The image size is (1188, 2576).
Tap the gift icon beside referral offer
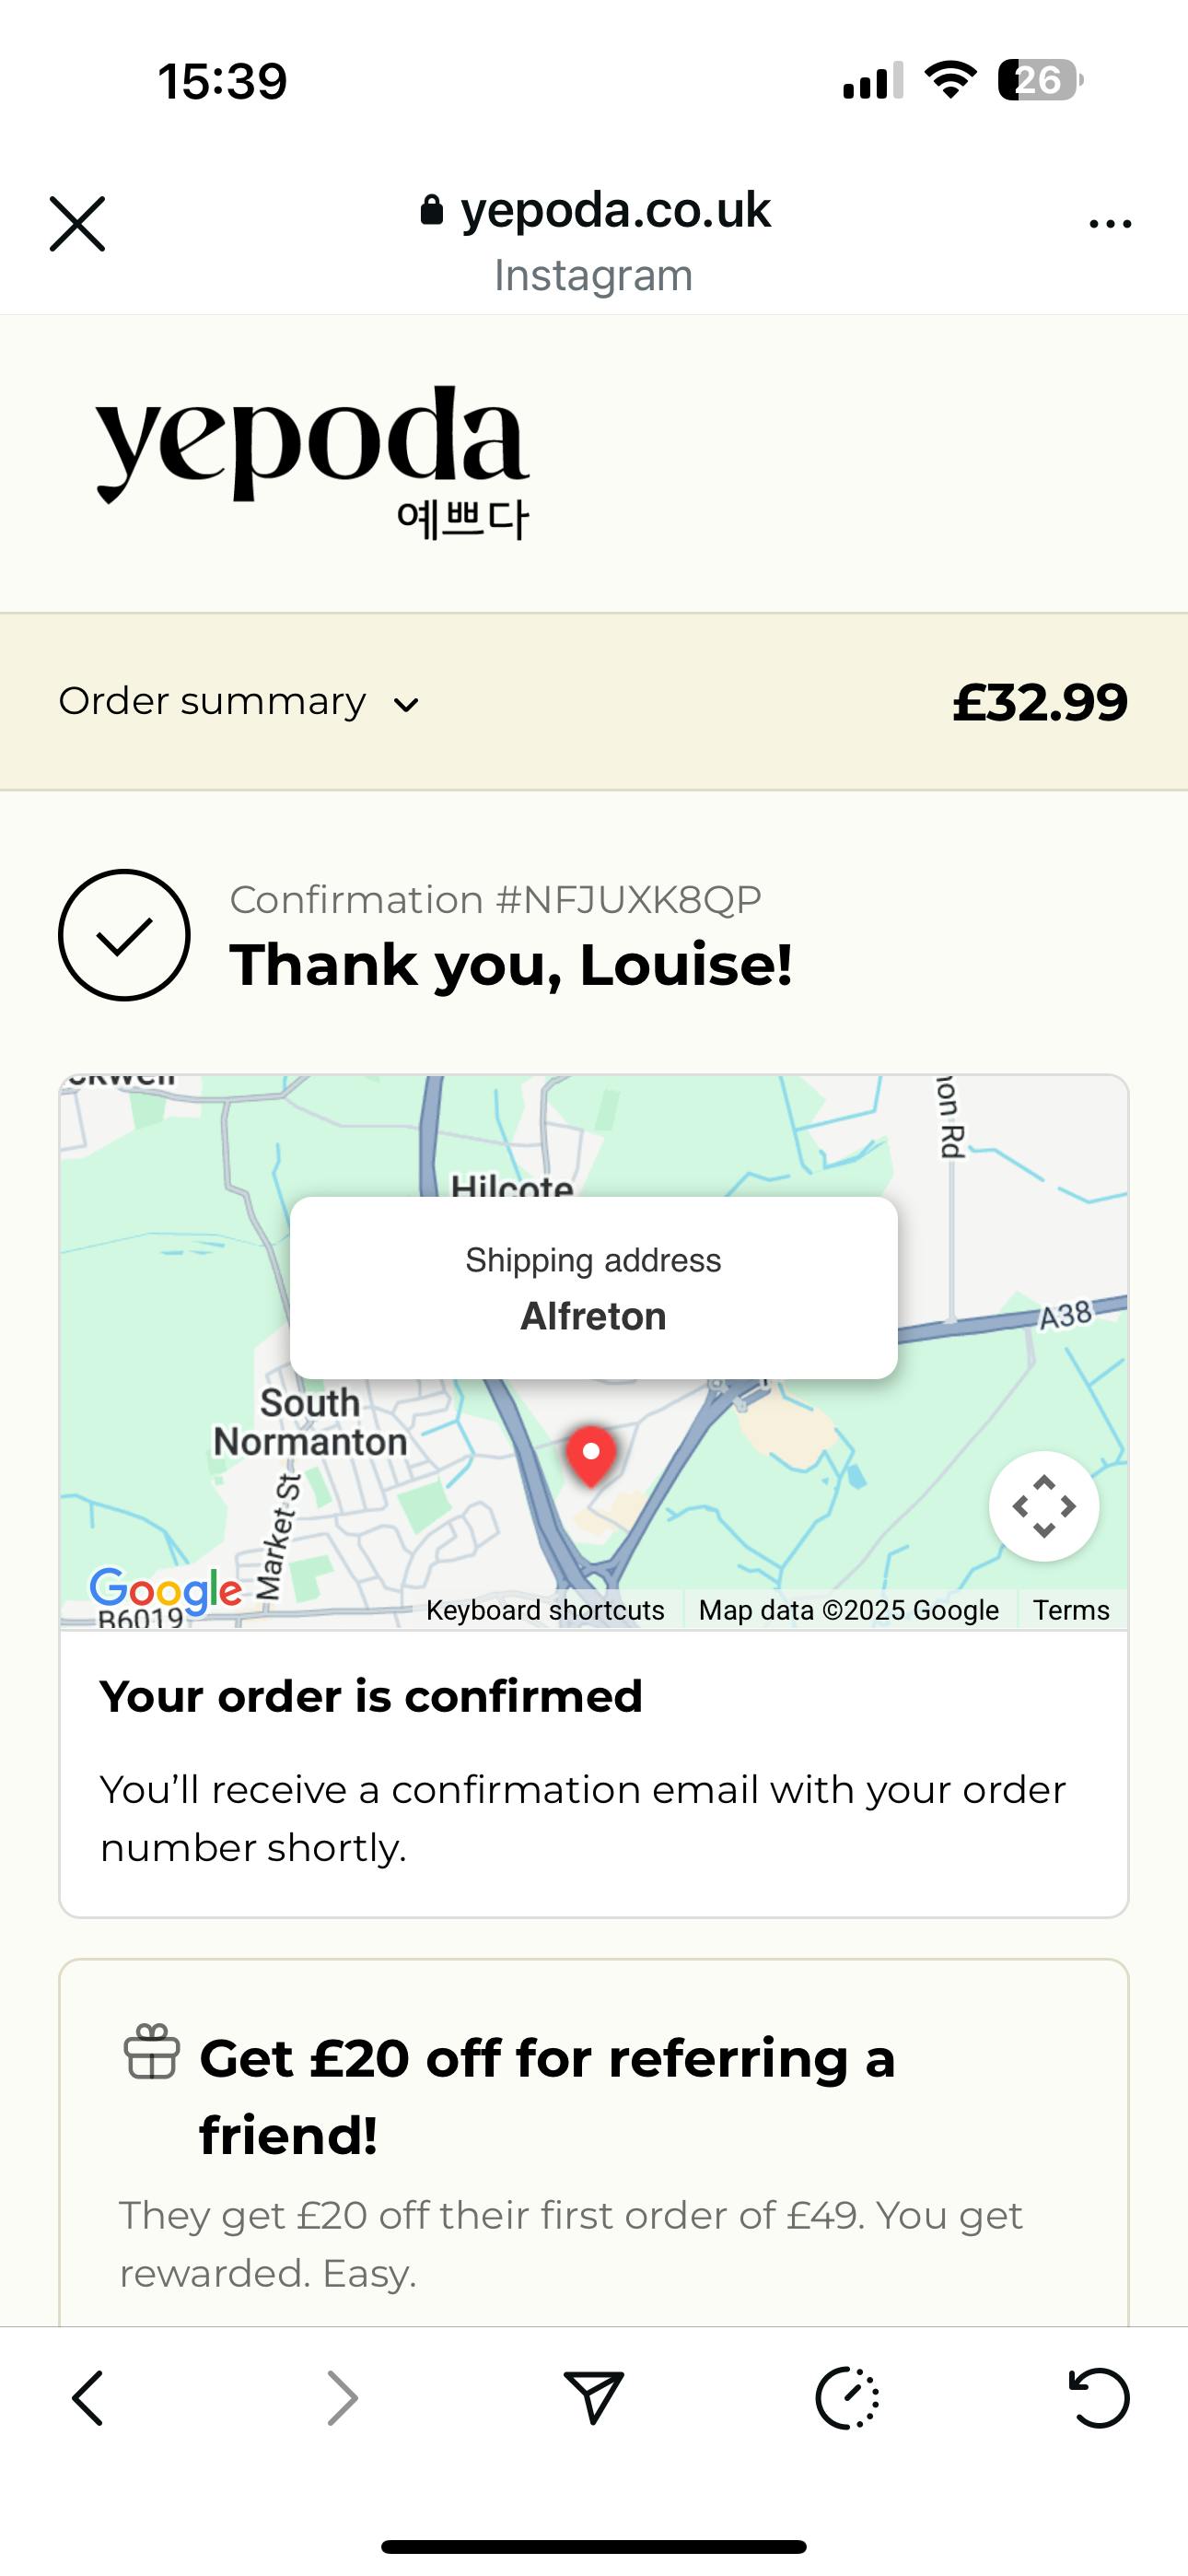[152, 2052]
